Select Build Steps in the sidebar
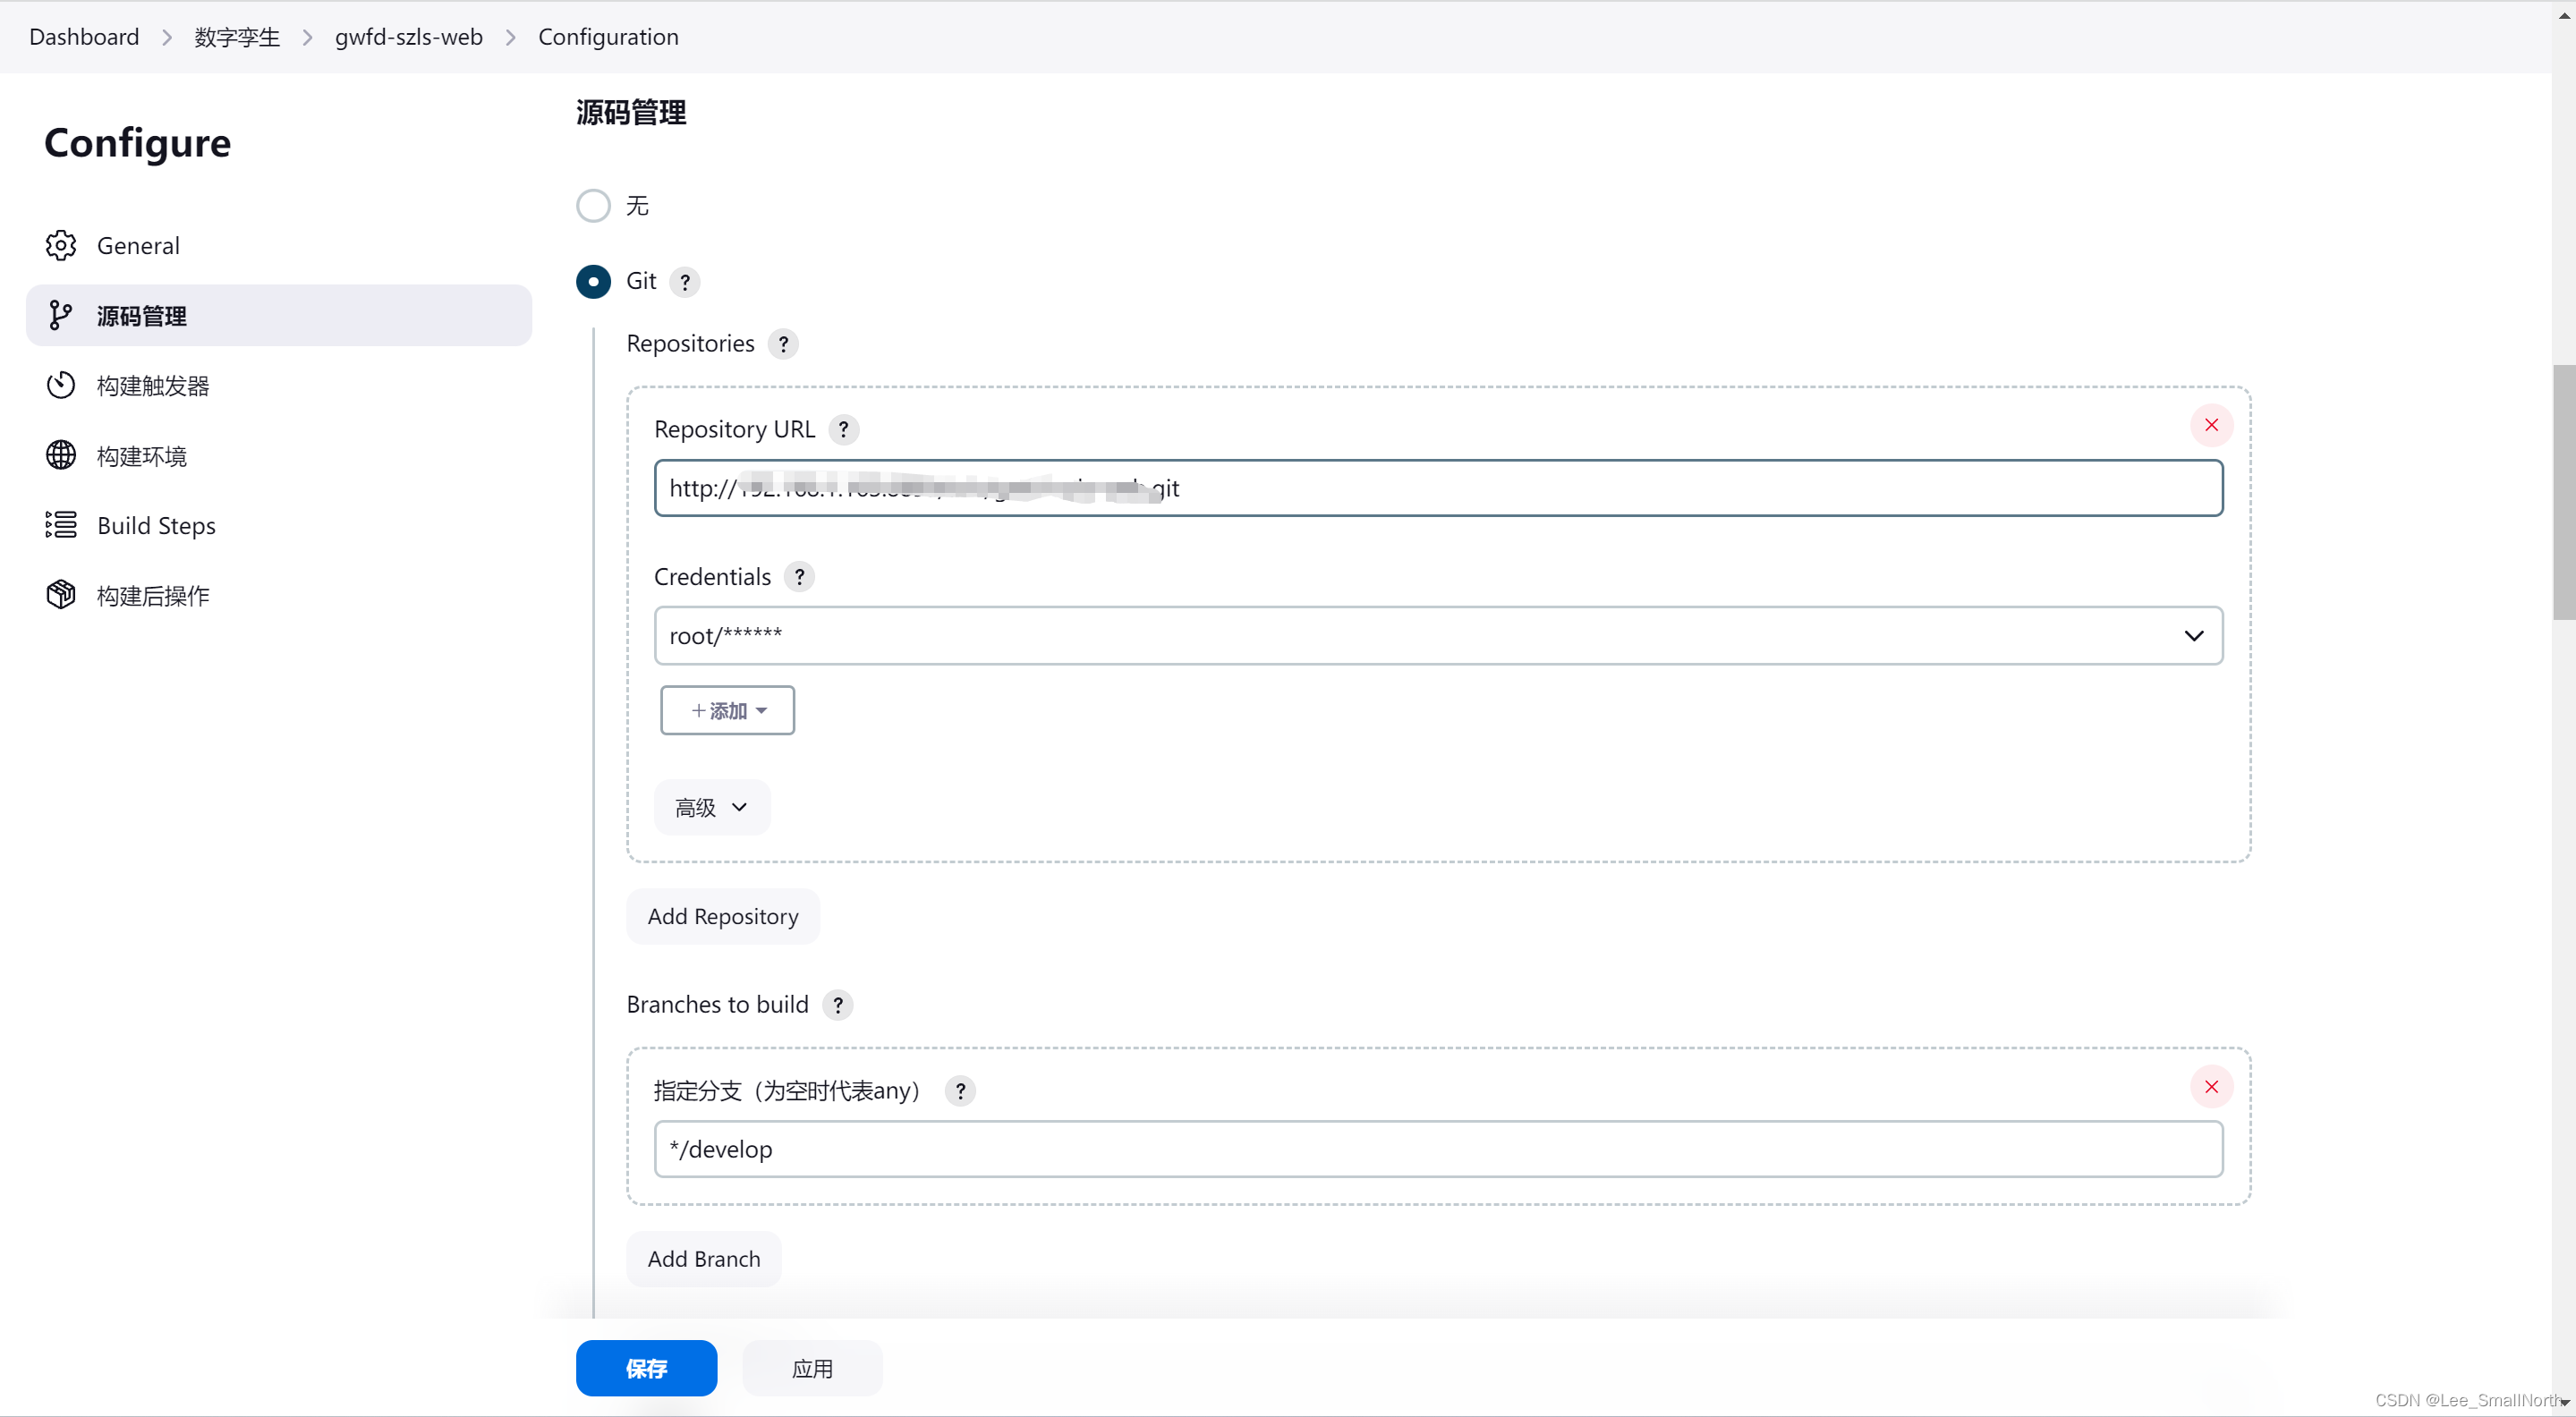The height and width of the screenshot is (1417, 2576). pyautogui.click(x=156, y=525)
